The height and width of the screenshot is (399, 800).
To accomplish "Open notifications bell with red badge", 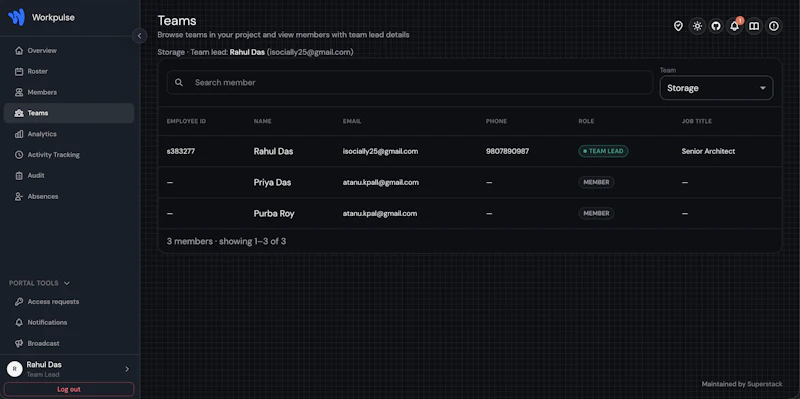I will tap(735, 26).
